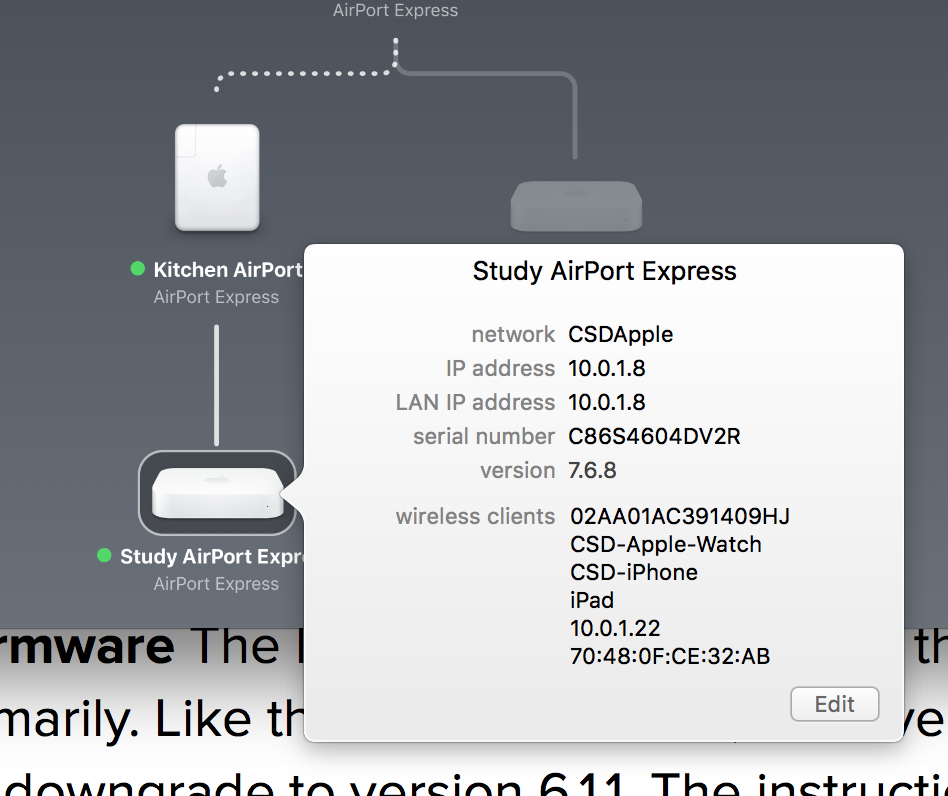948x796 pixels.
Task: Select the Study AirPort Express device icon
Action: point(217,492)
